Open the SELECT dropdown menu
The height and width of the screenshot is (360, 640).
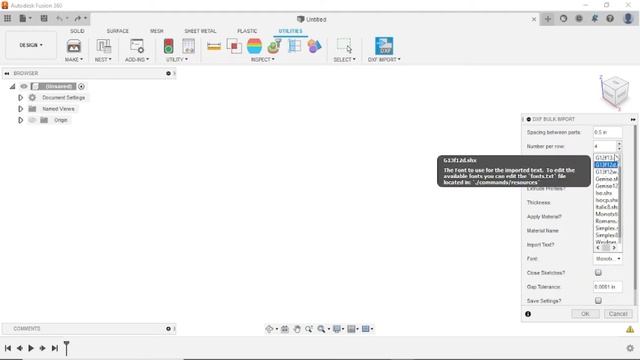(x=344, y=60)
